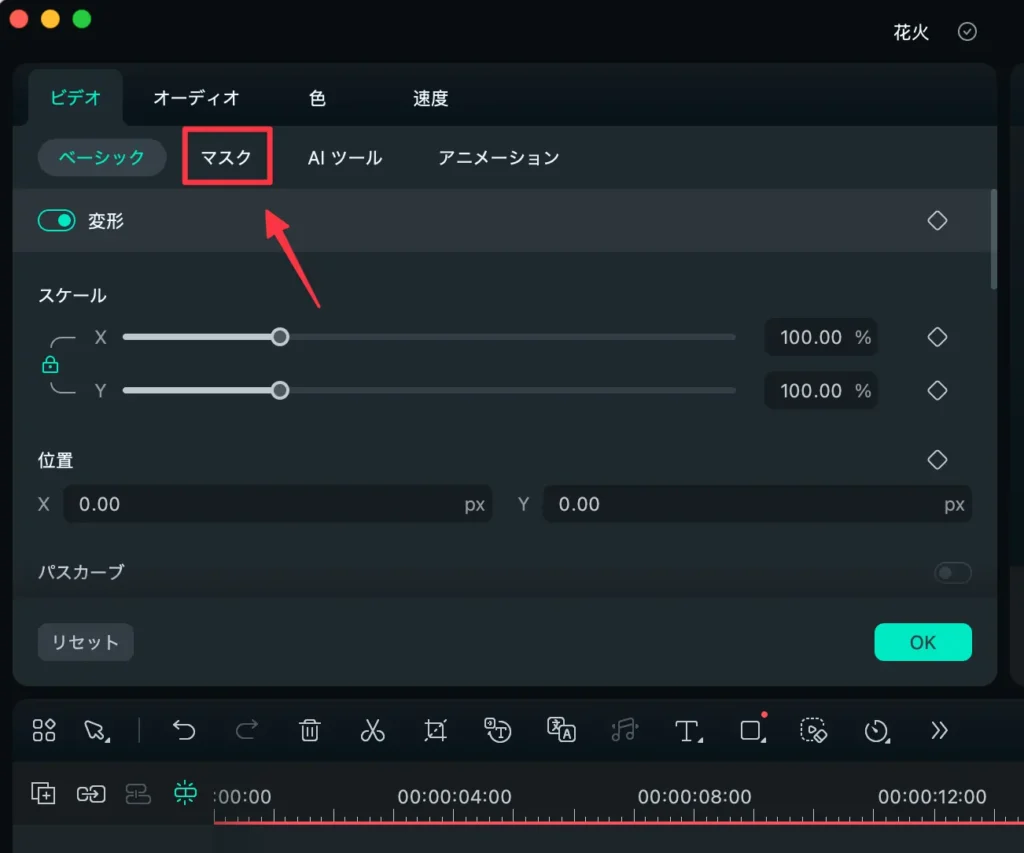Click the link clips icon
This screenshot has width=1024, height=853.
pyautogui.click(x=91, y=793)
